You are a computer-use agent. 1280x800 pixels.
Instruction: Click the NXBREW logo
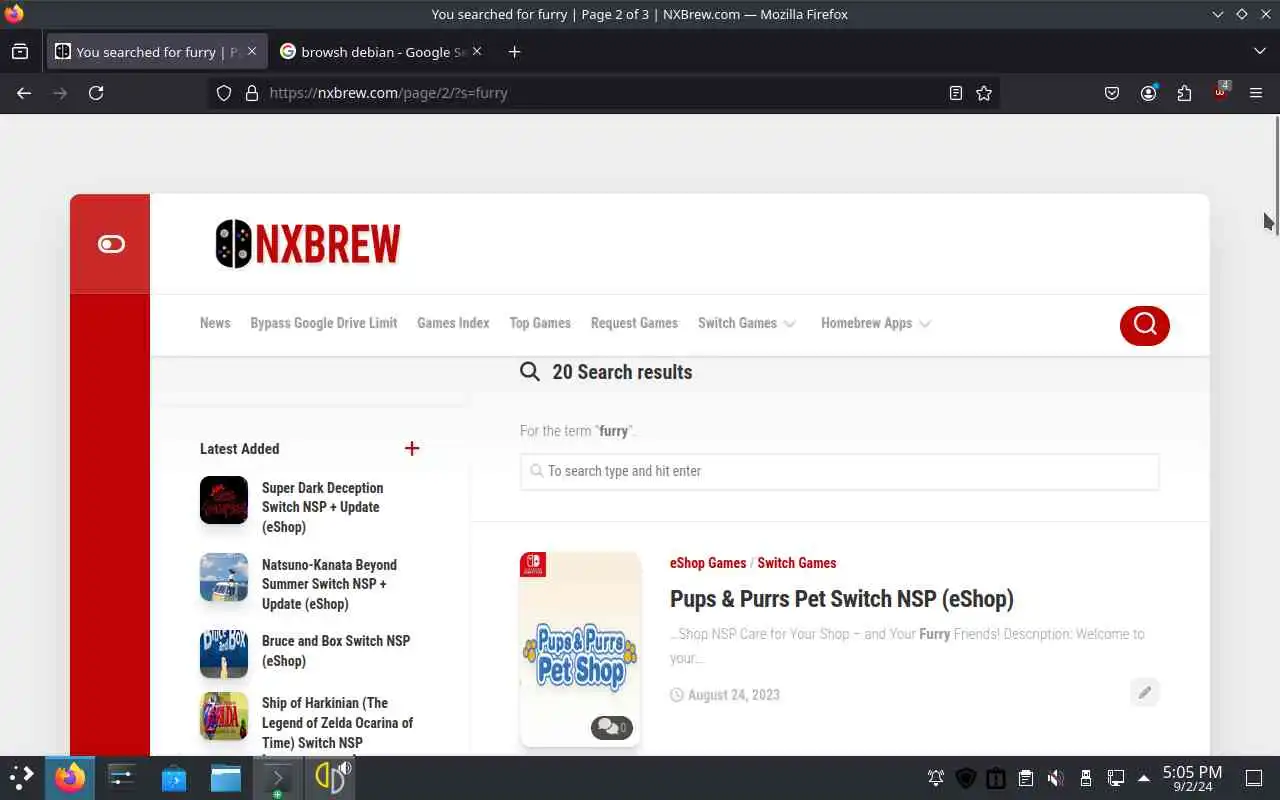[308, 244]
